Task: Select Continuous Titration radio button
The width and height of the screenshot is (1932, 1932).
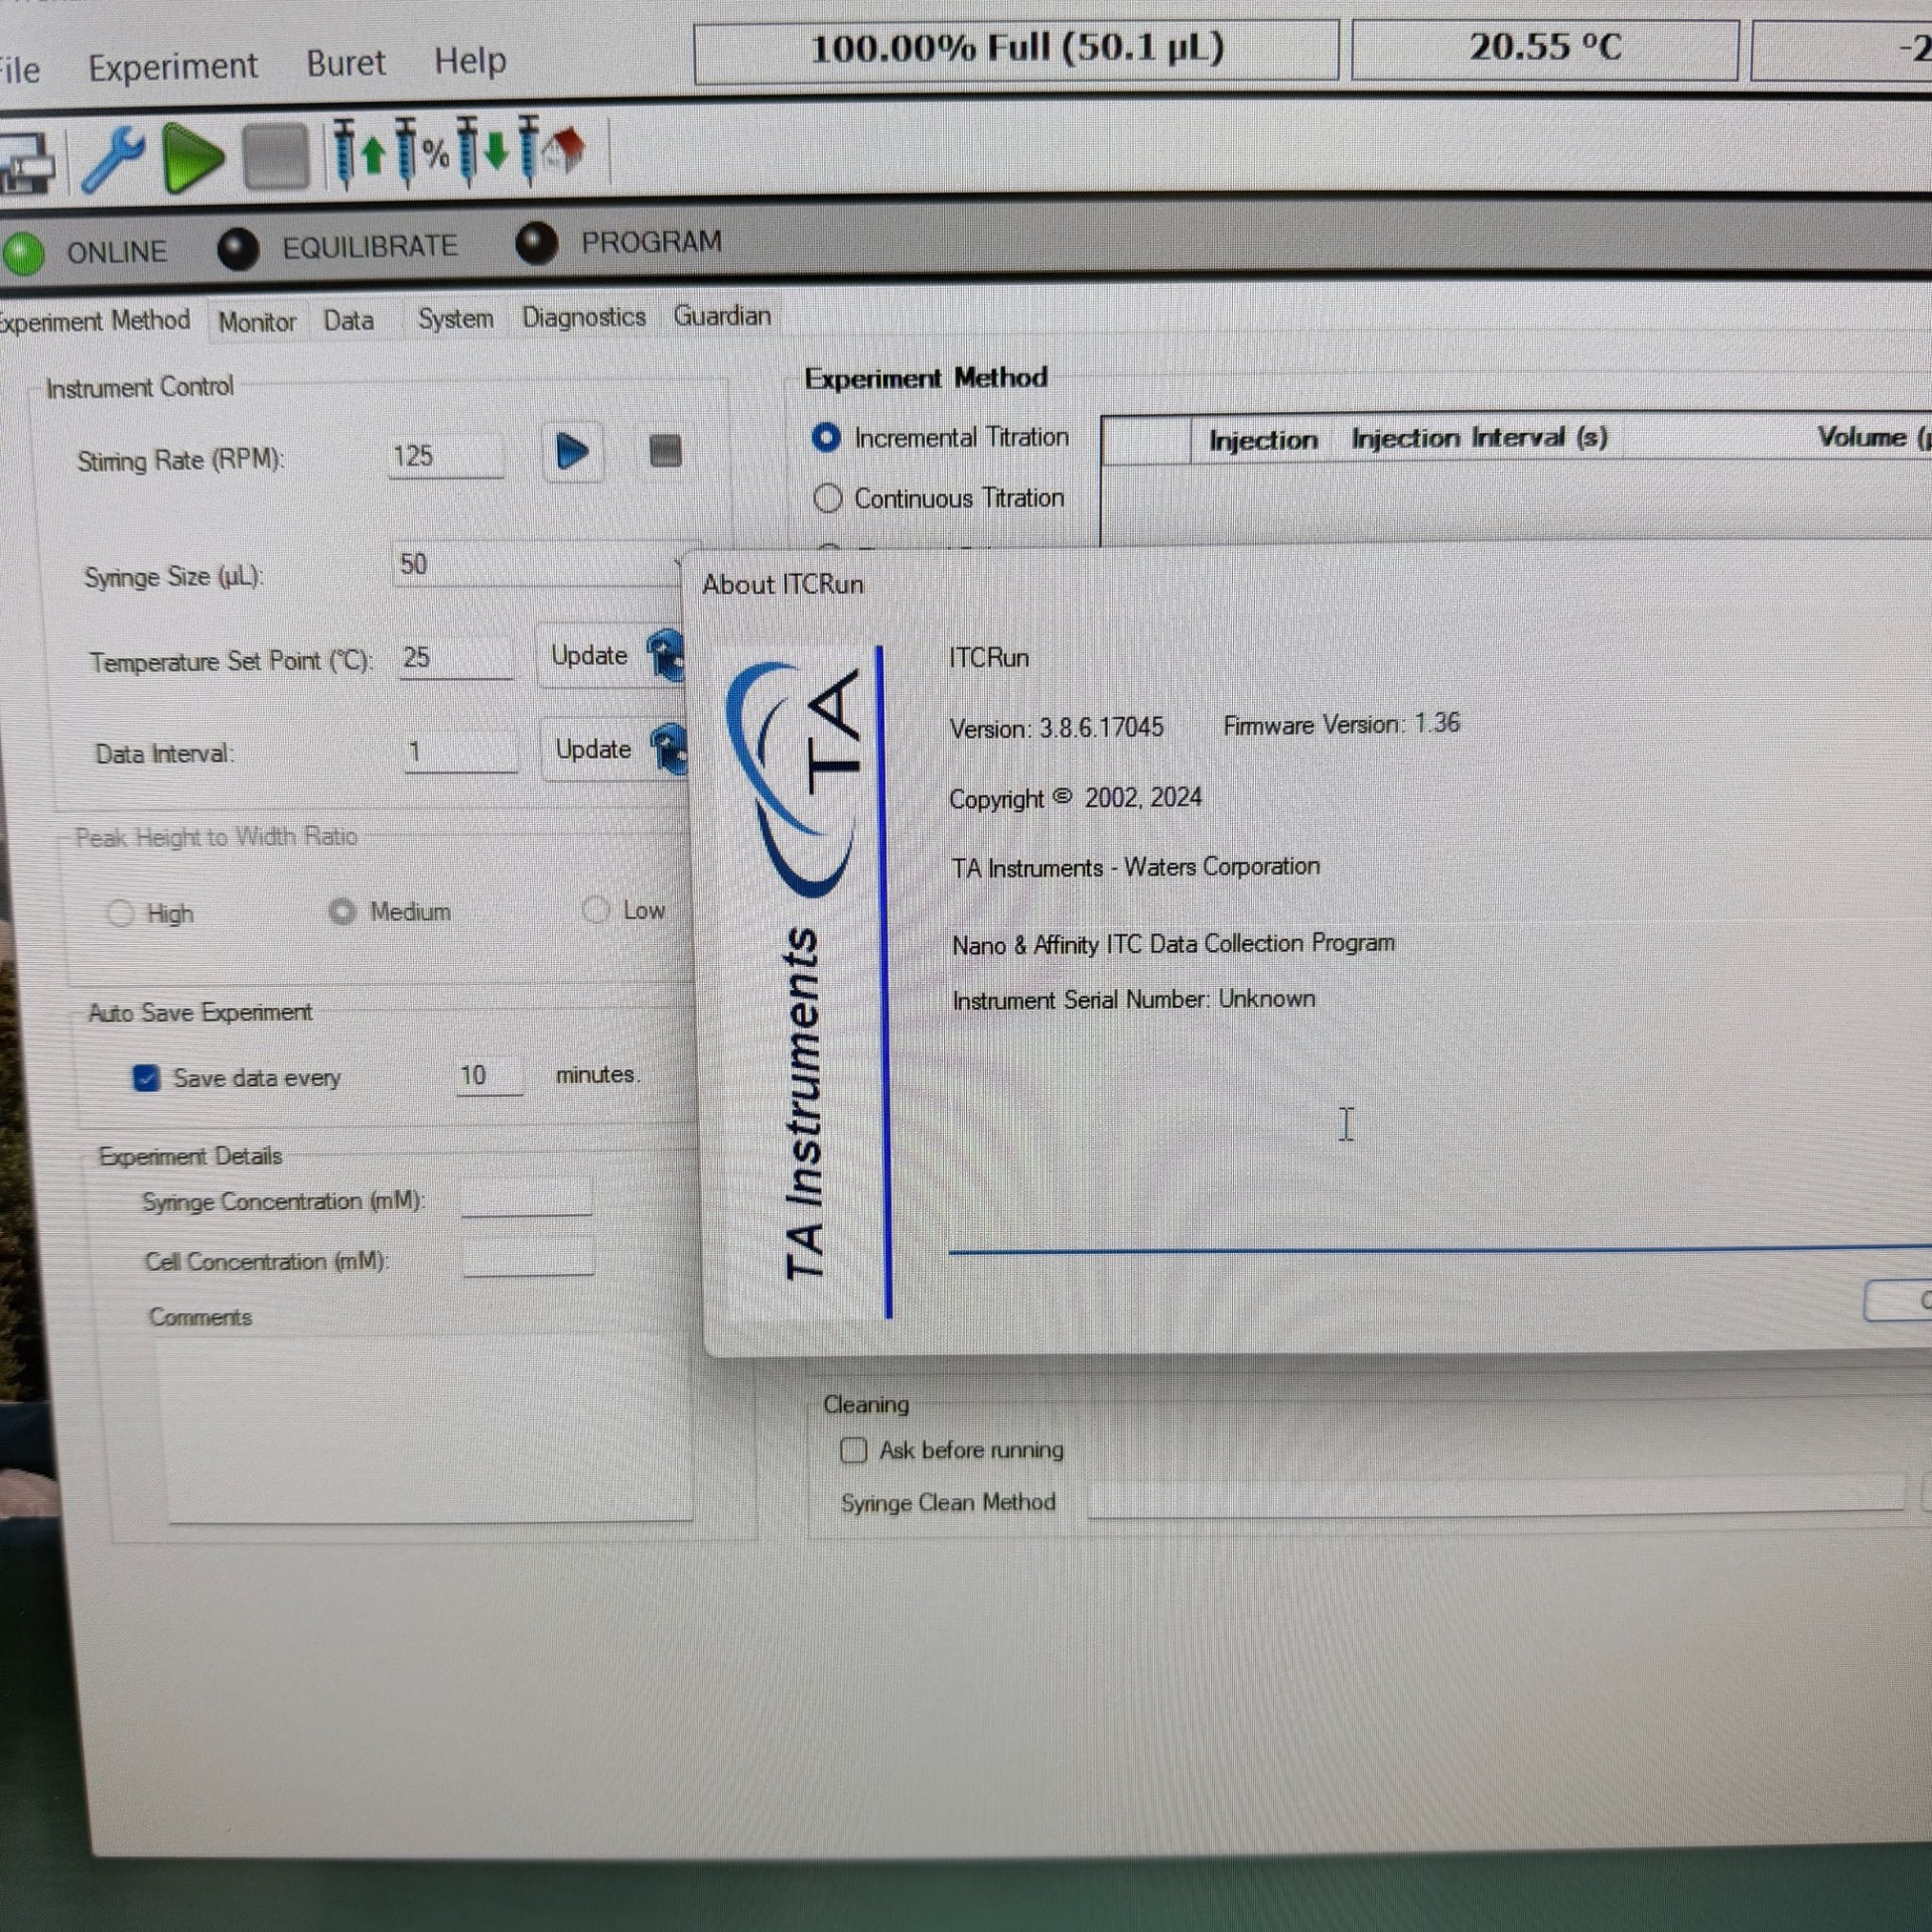Action: (828, 498)
